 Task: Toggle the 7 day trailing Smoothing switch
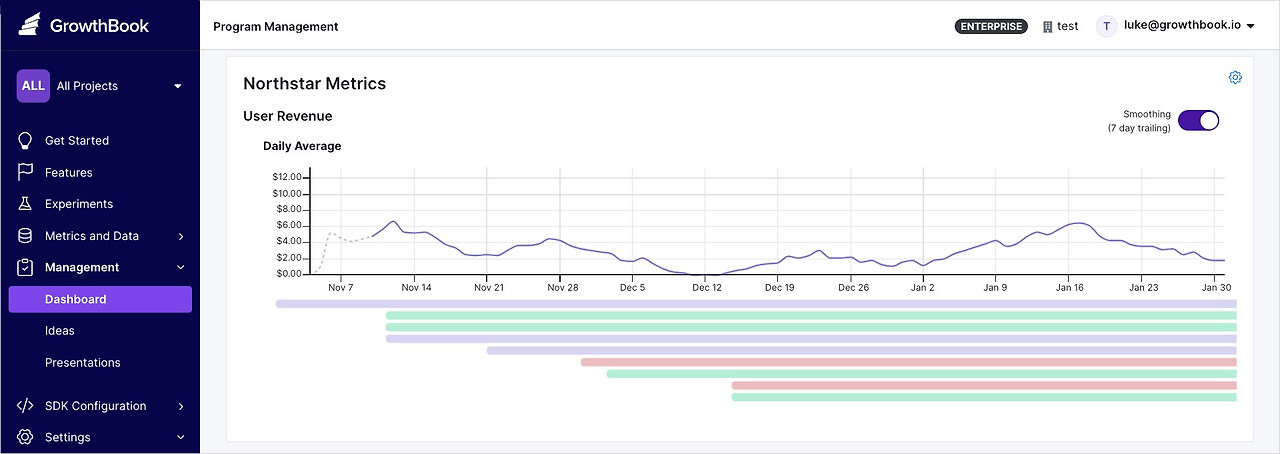click(1198, 121)
